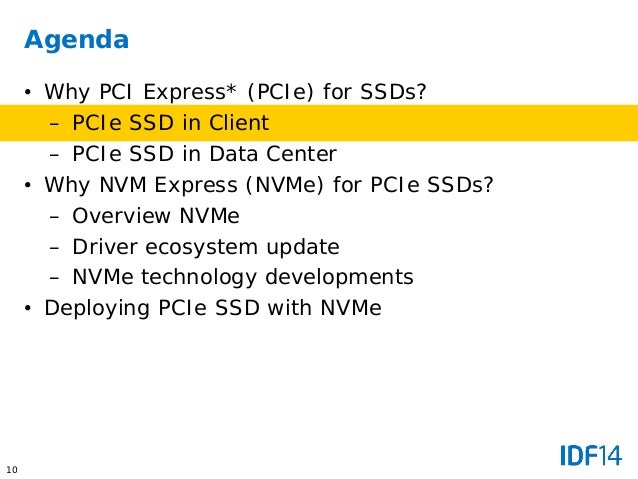
Task: Click slide number 10
Action: [12, 470]
